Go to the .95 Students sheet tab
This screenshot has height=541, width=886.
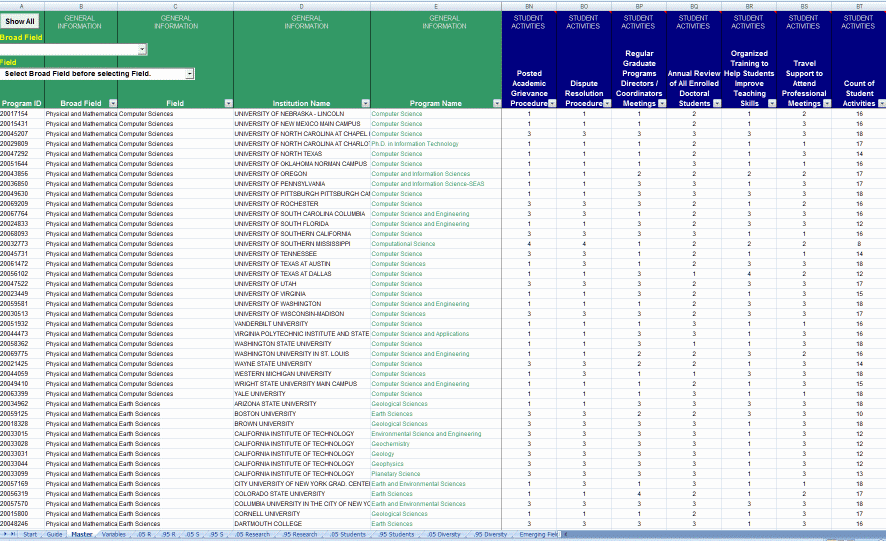(x=396, y=534)
